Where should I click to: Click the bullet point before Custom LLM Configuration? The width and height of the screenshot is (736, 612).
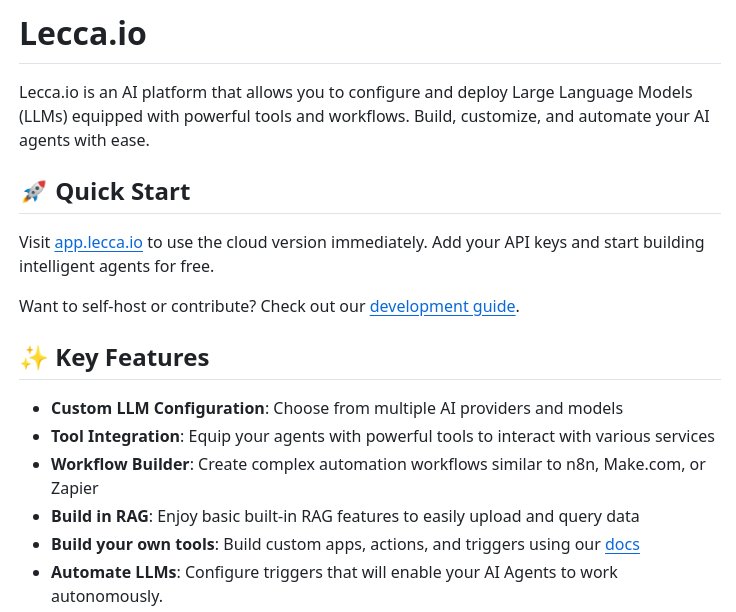pyautogui.click(x=37, y=409)
